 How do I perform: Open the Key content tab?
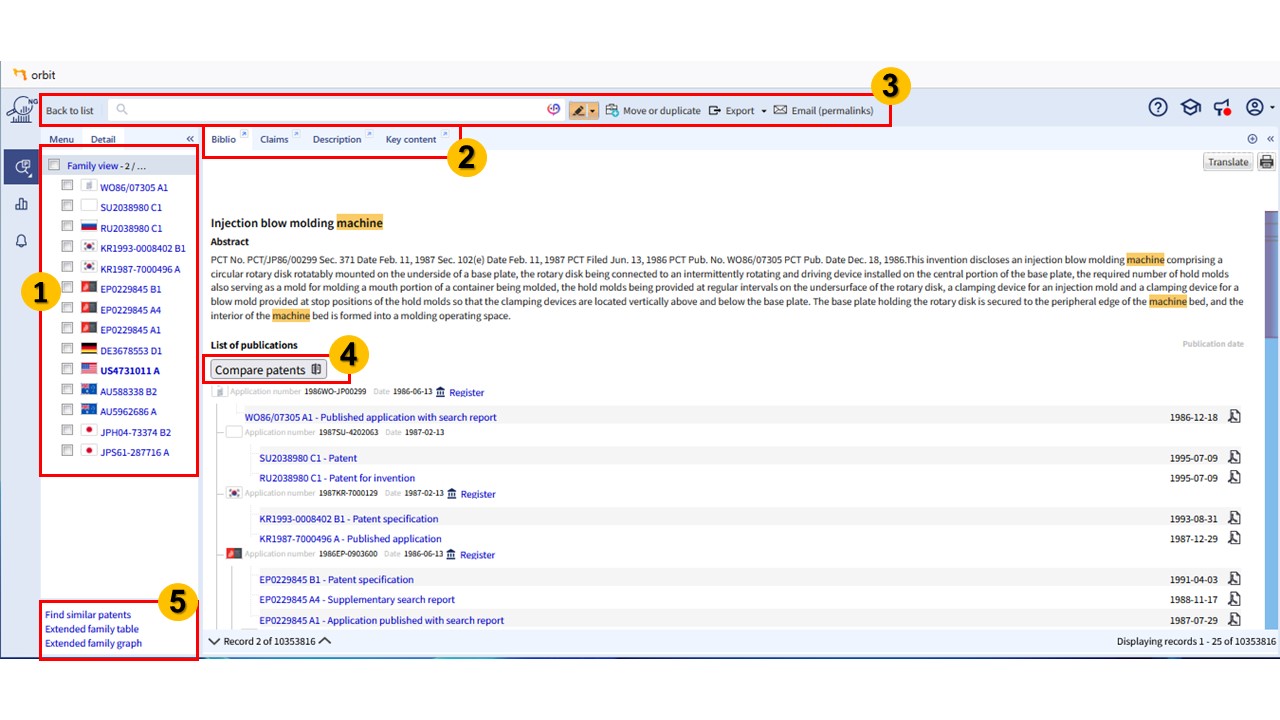(x=411, y=139)
